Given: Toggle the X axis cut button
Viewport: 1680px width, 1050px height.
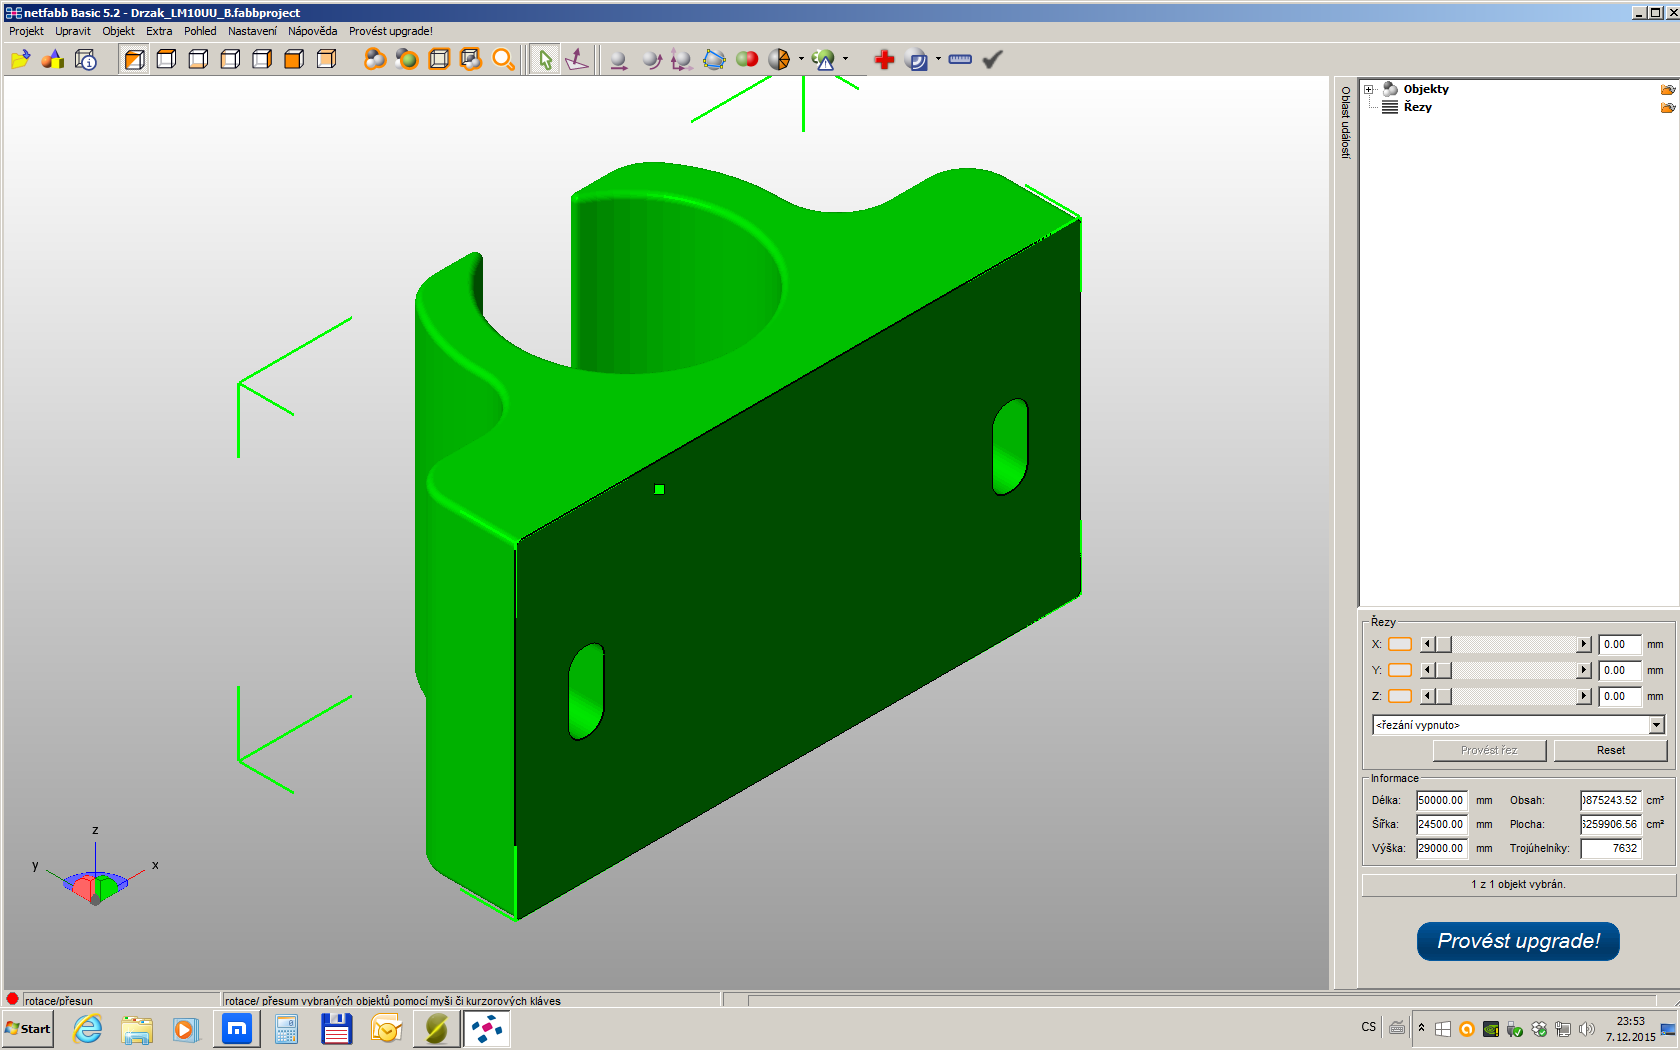Looking at the screenshot, I should (x=1400, y=645).
